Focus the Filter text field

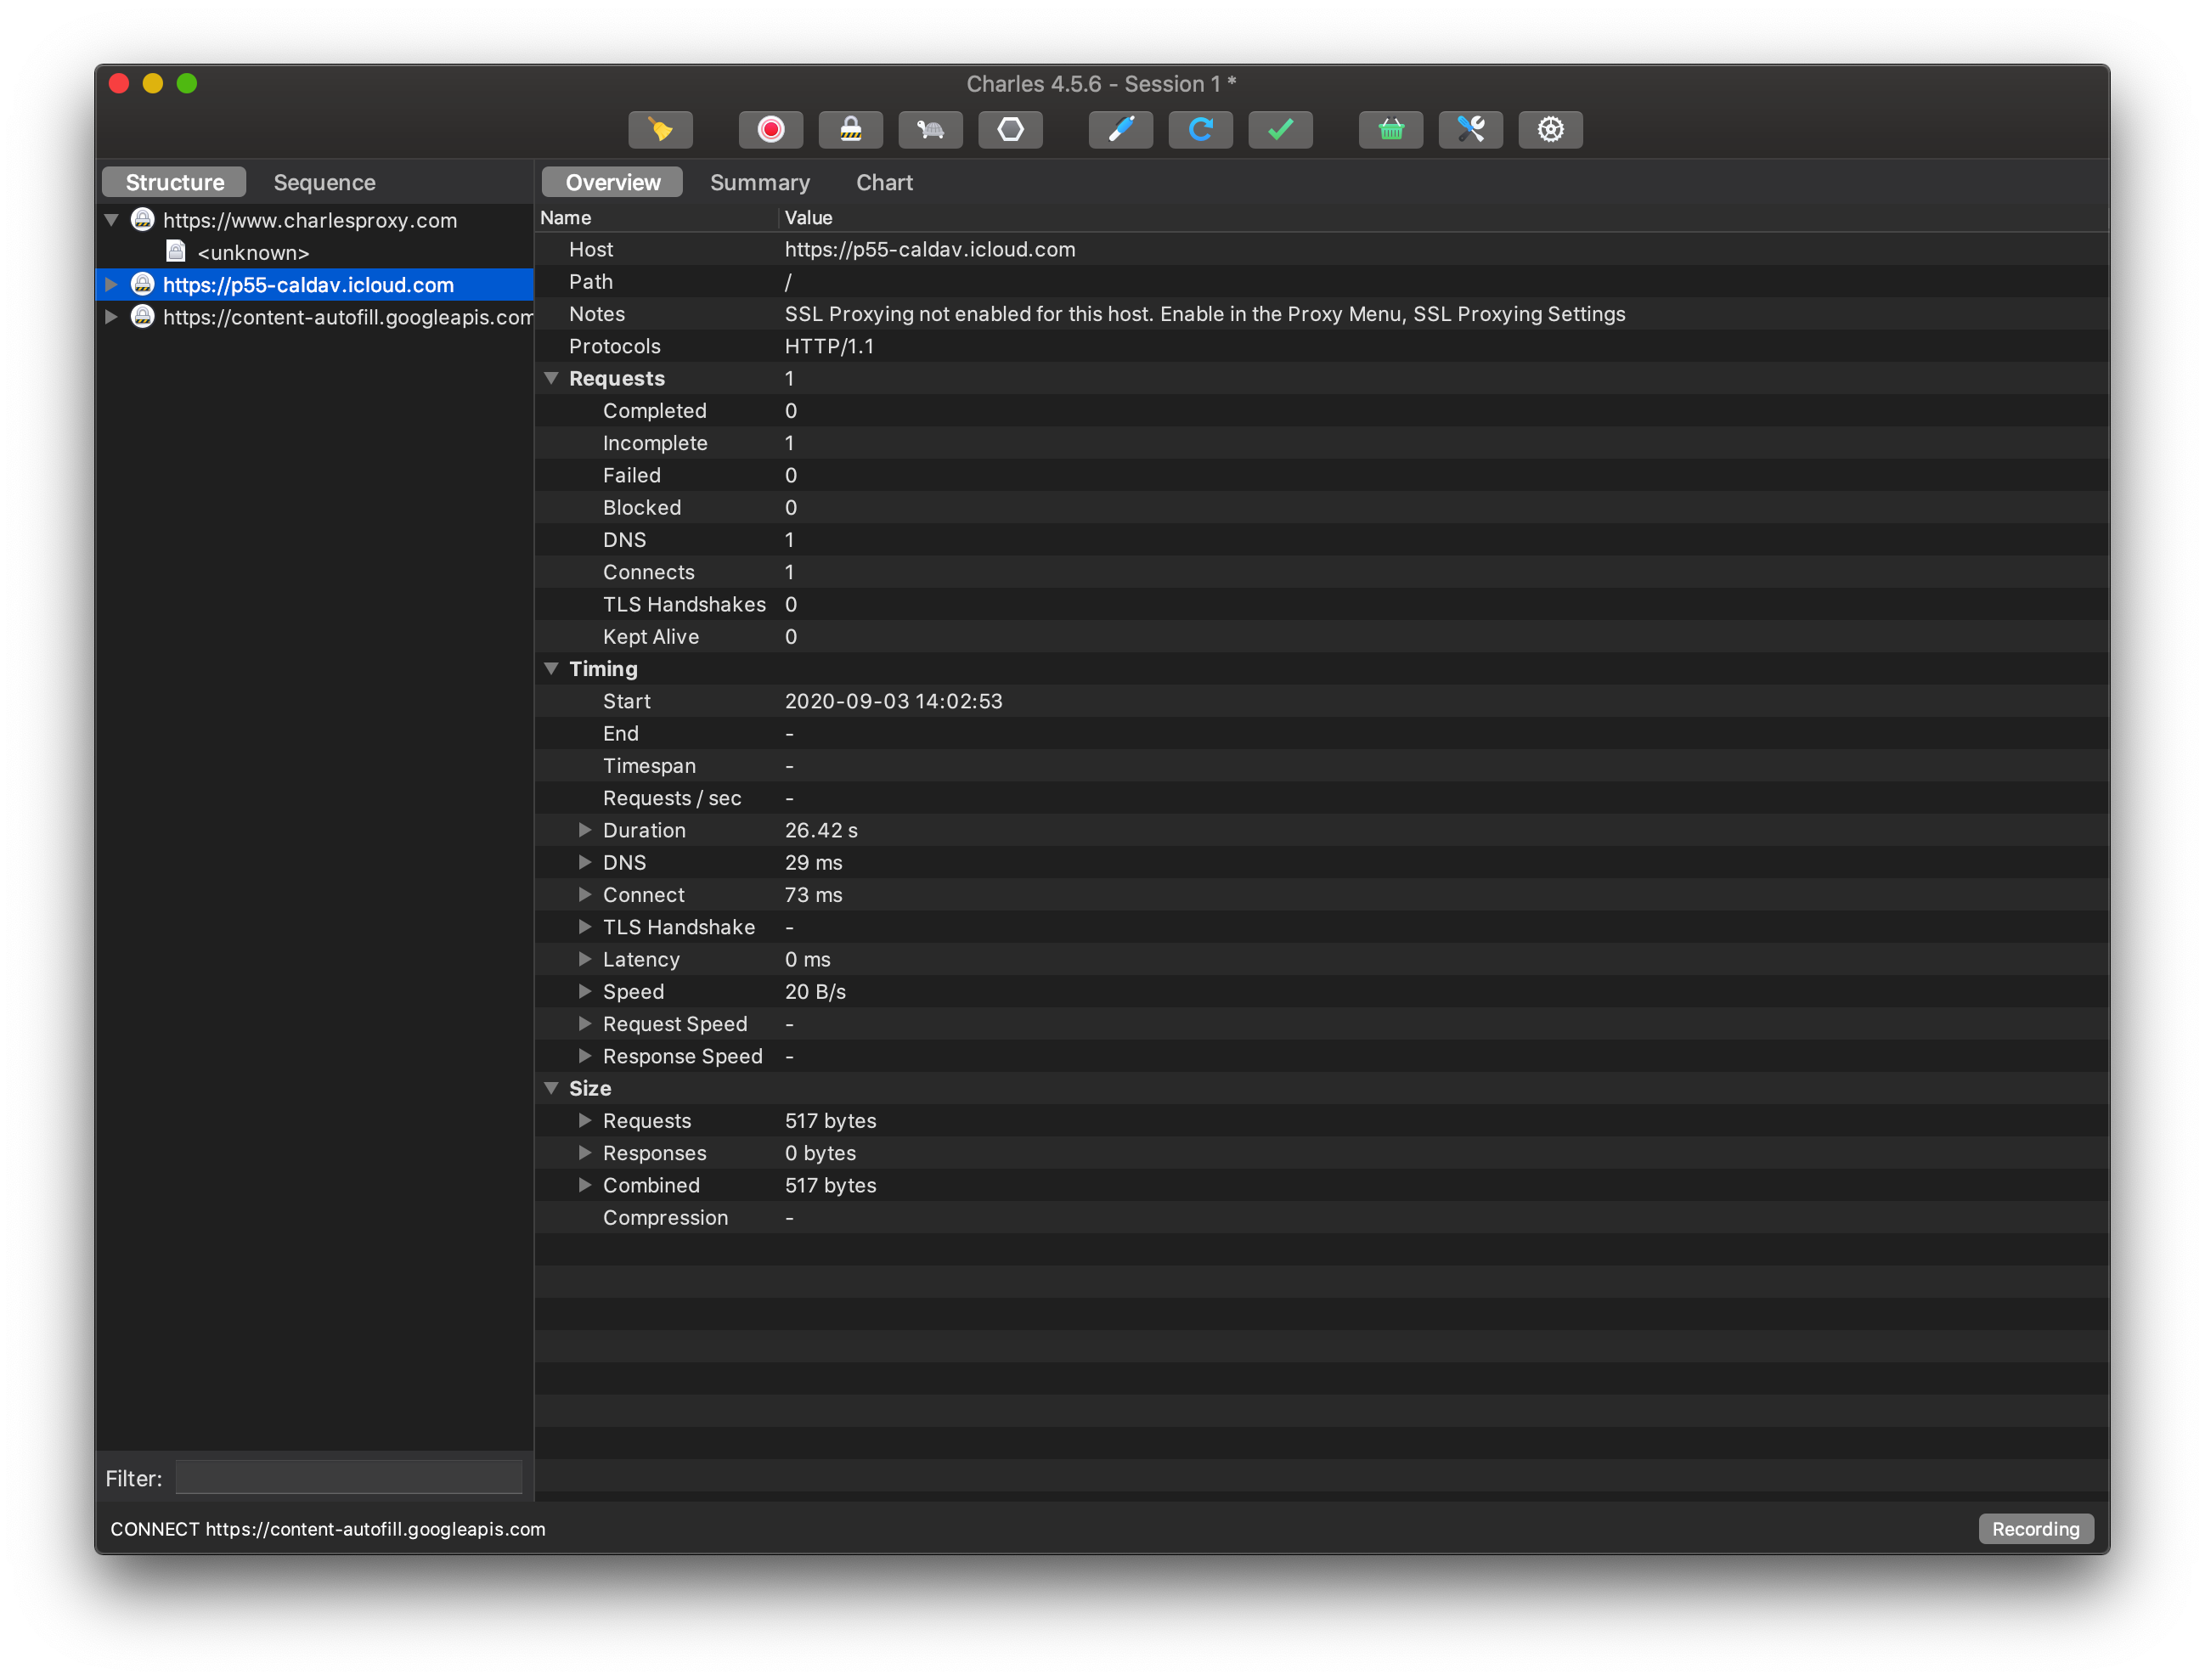pos(349,1477)
